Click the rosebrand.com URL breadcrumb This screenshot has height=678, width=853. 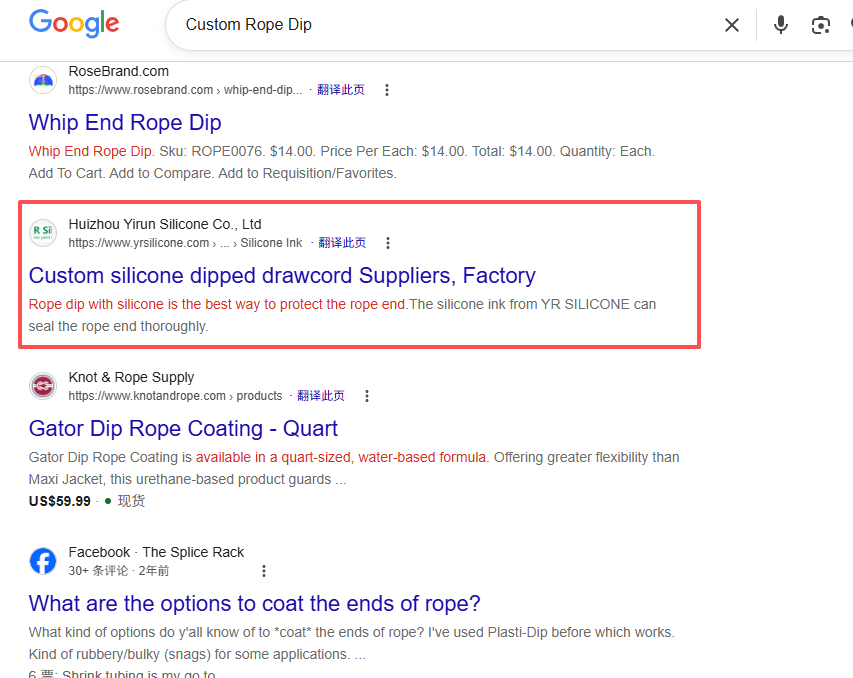185,90
